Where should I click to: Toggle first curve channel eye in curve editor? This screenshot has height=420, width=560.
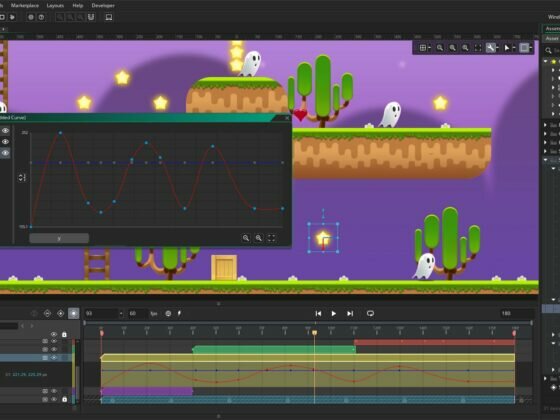[x=5, y=131]
